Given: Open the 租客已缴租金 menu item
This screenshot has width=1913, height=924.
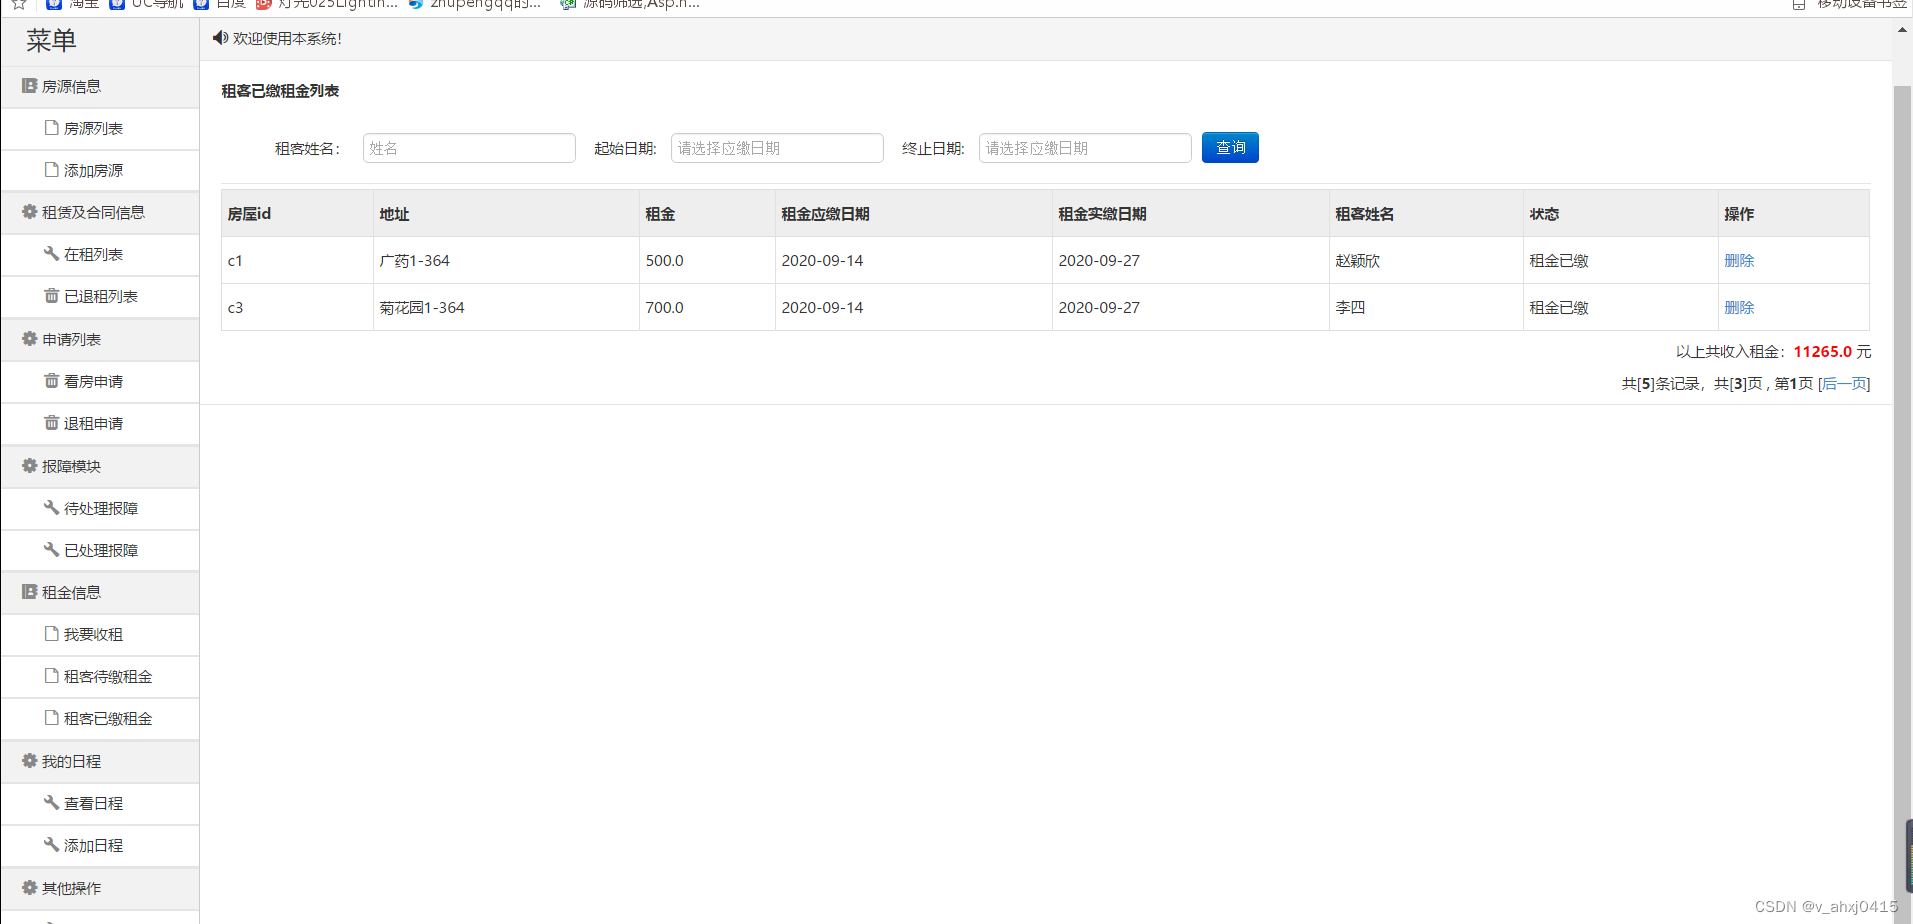Looking at the screenshot, I should [100, 719].
